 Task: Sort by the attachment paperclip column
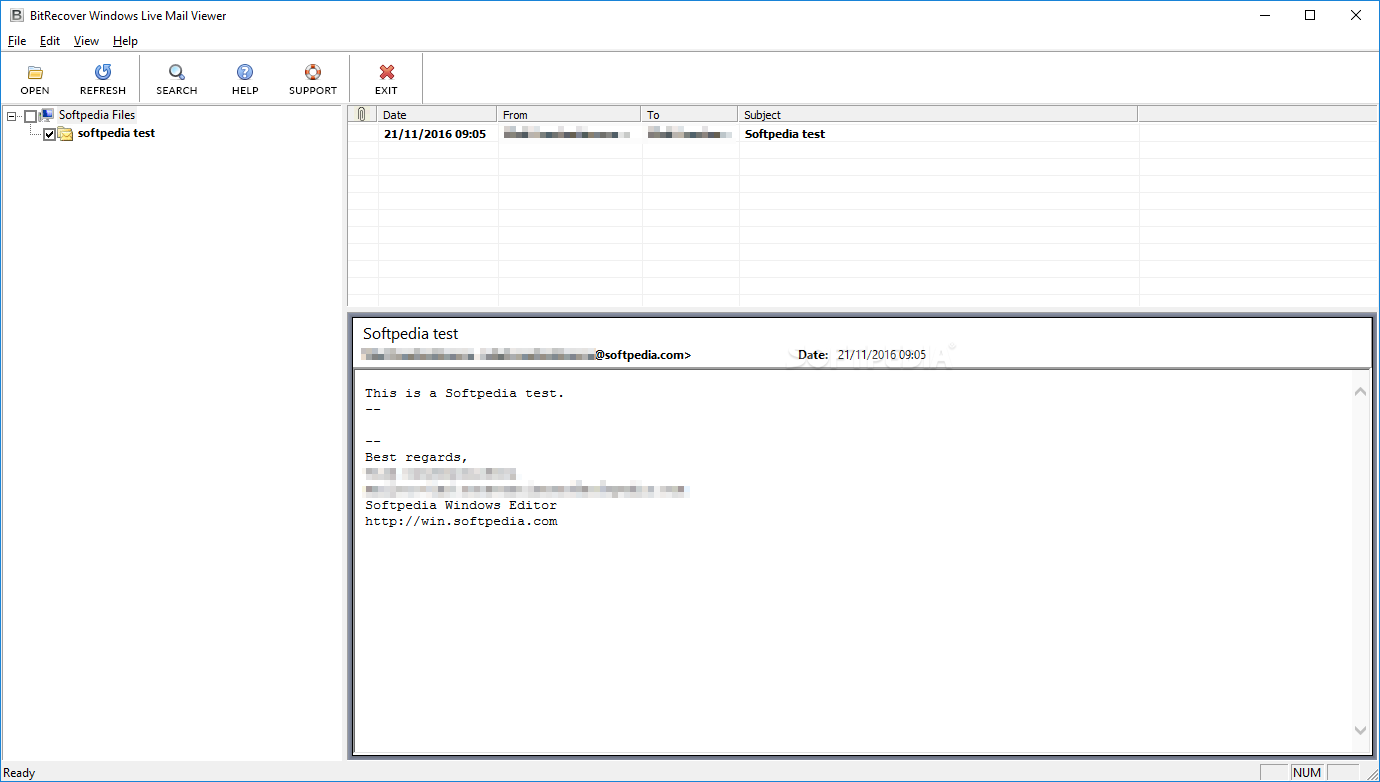[x=362, y=114]
